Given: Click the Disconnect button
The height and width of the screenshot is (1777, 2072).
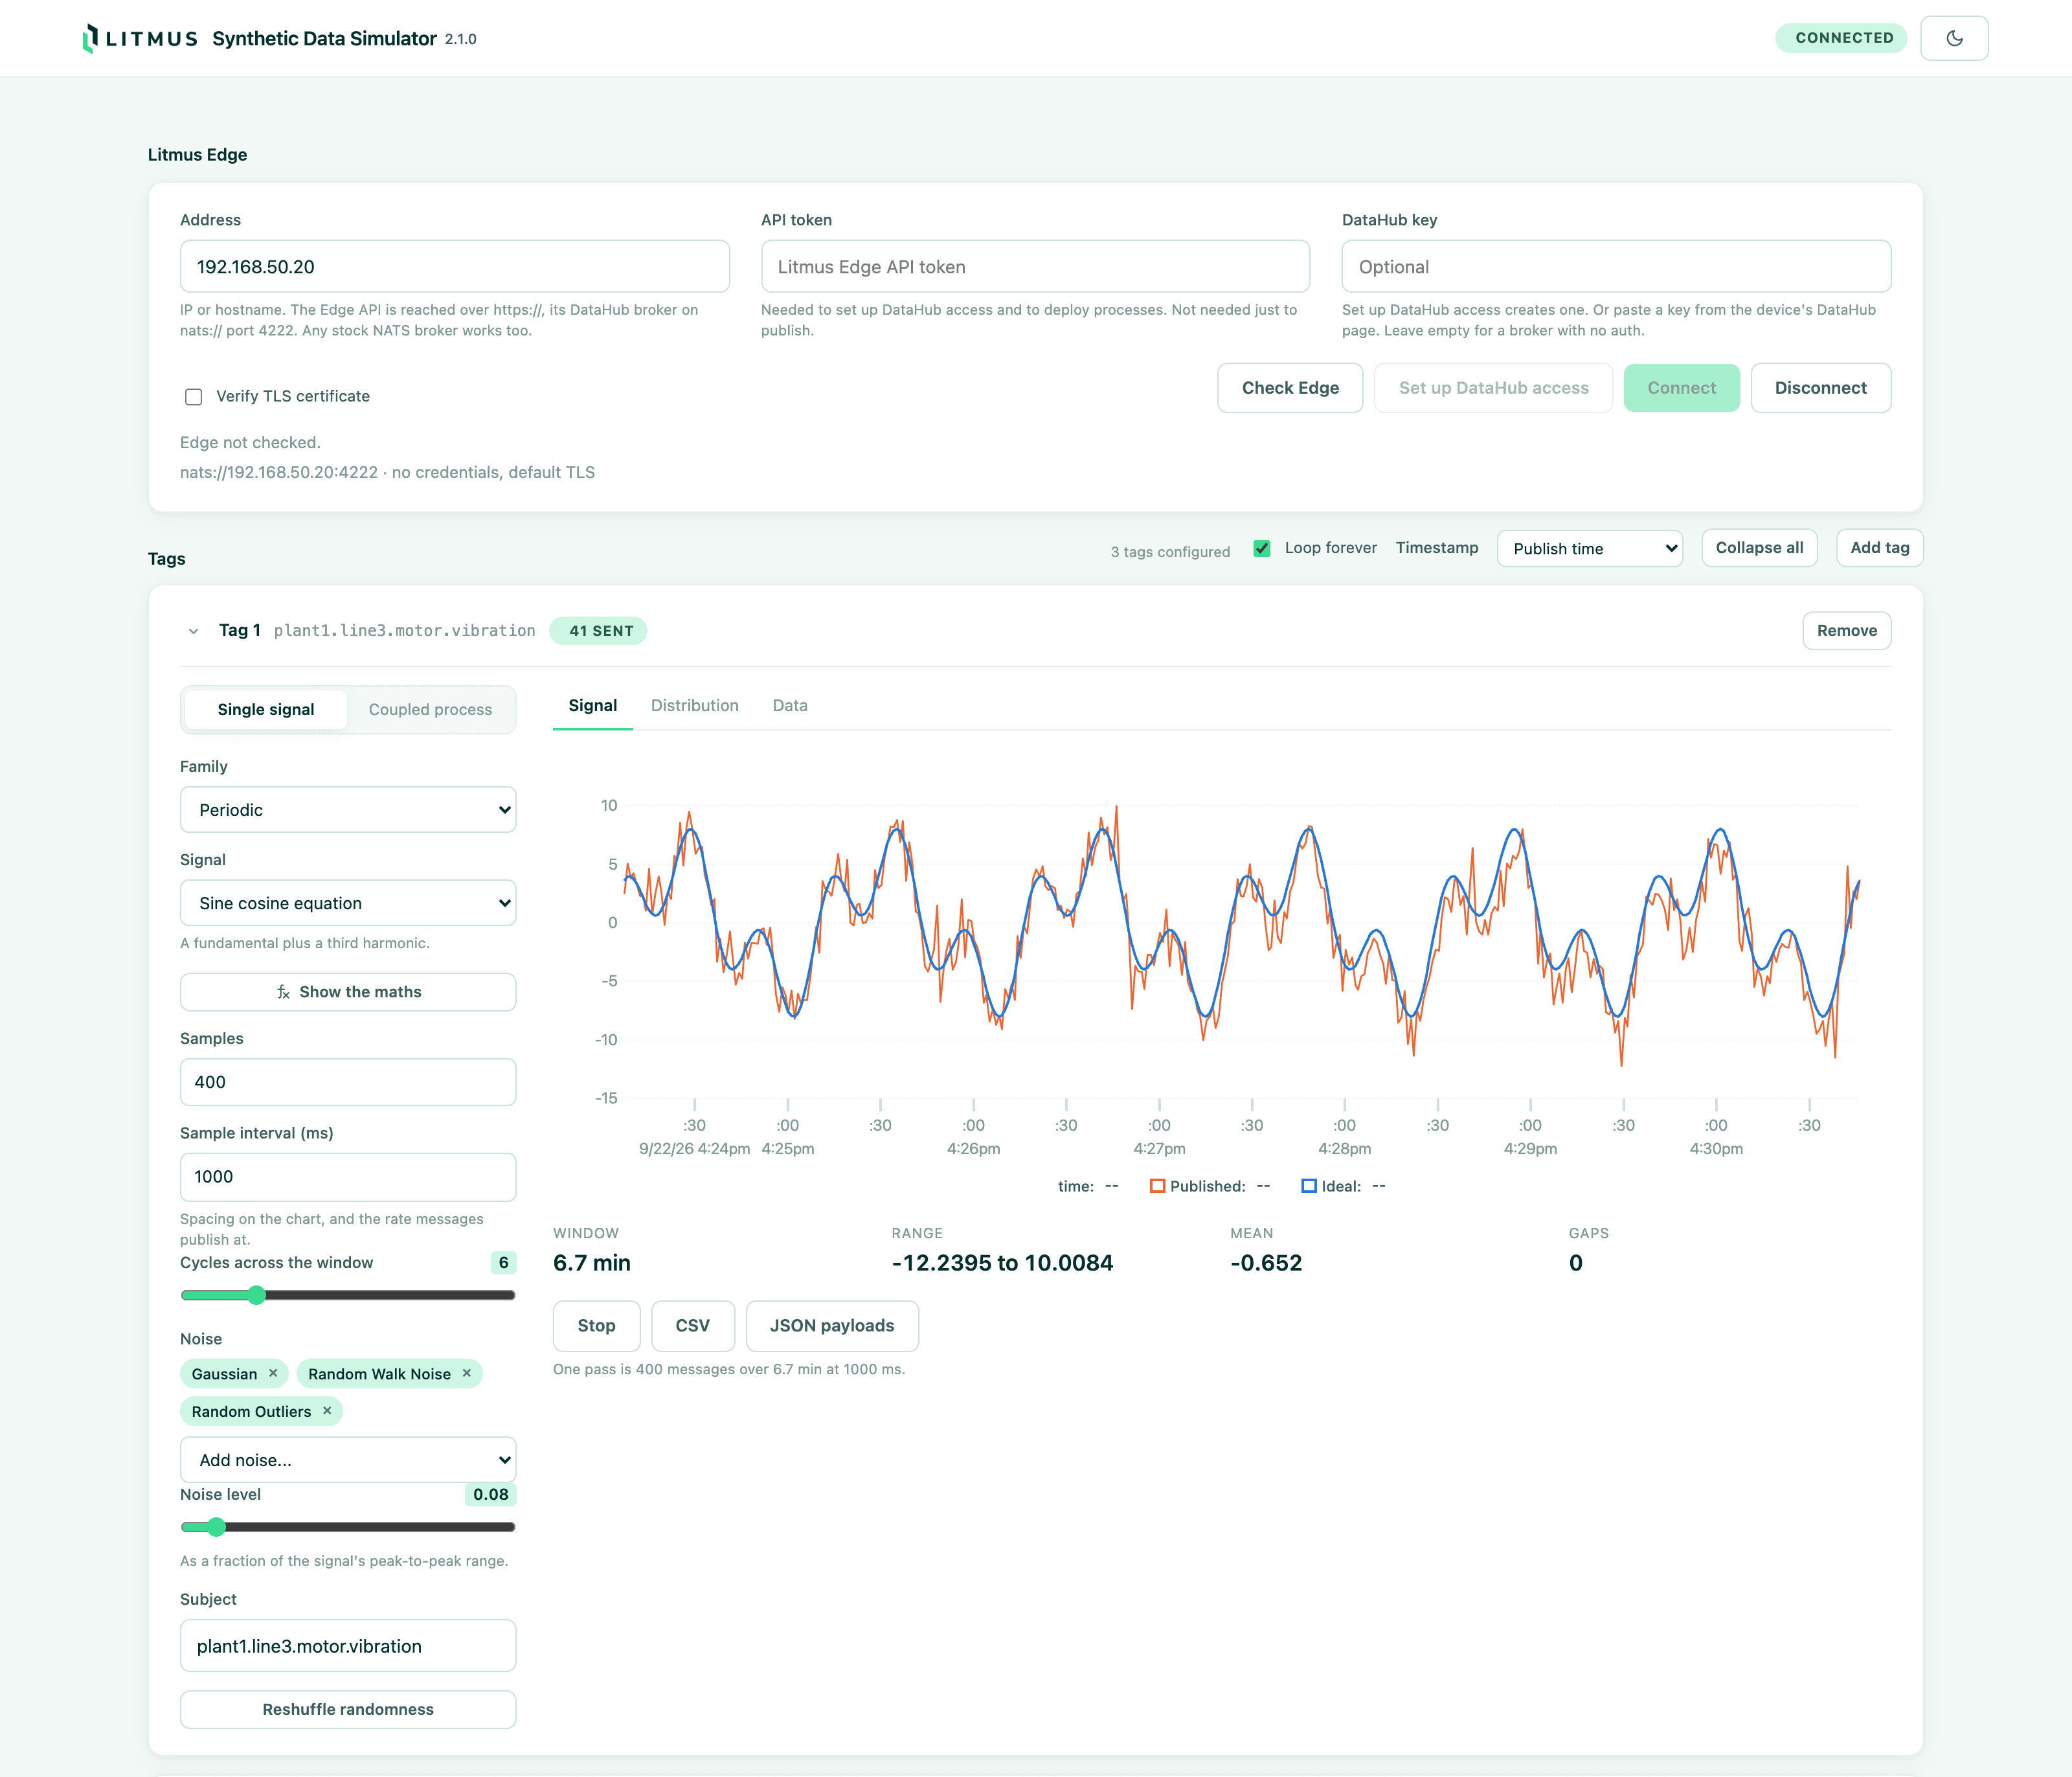Looking at the screenshot, I should point(1820,388).
